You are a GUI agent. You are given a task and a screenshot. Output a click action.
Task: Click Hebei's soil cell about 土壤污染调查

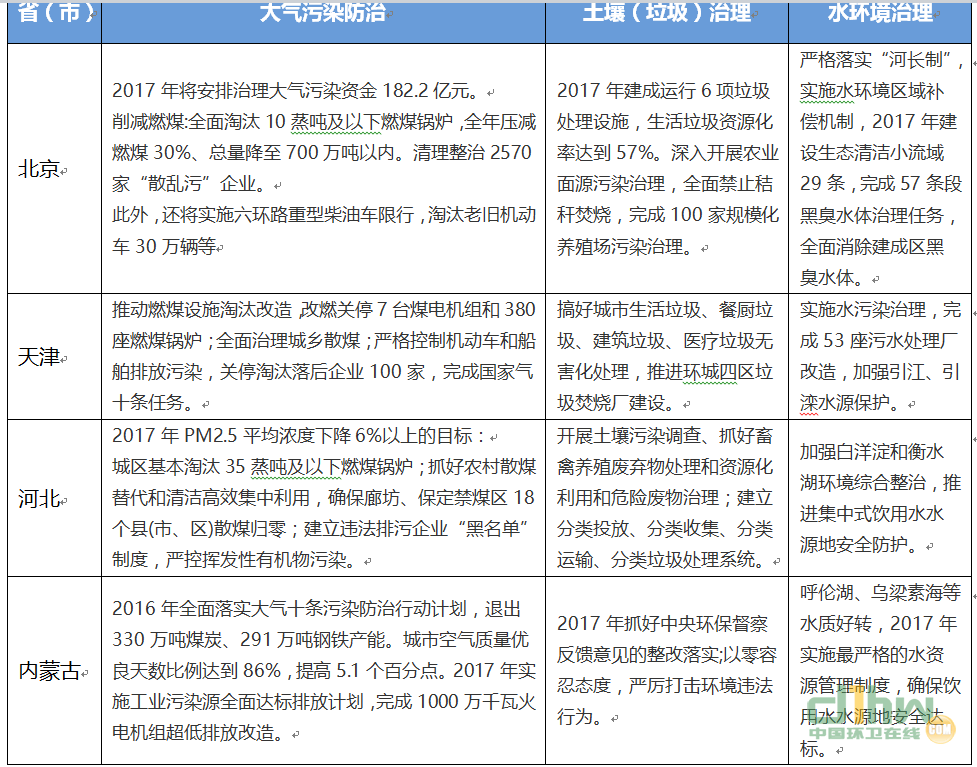point(666,497)
